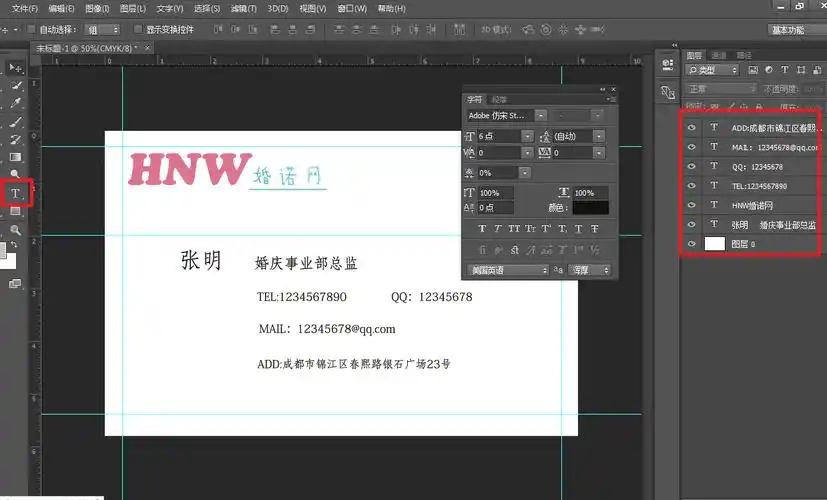Screen dimensions: 827x500
Task: Select the HNW婚诺网 layer name
Action: [753, 205]
